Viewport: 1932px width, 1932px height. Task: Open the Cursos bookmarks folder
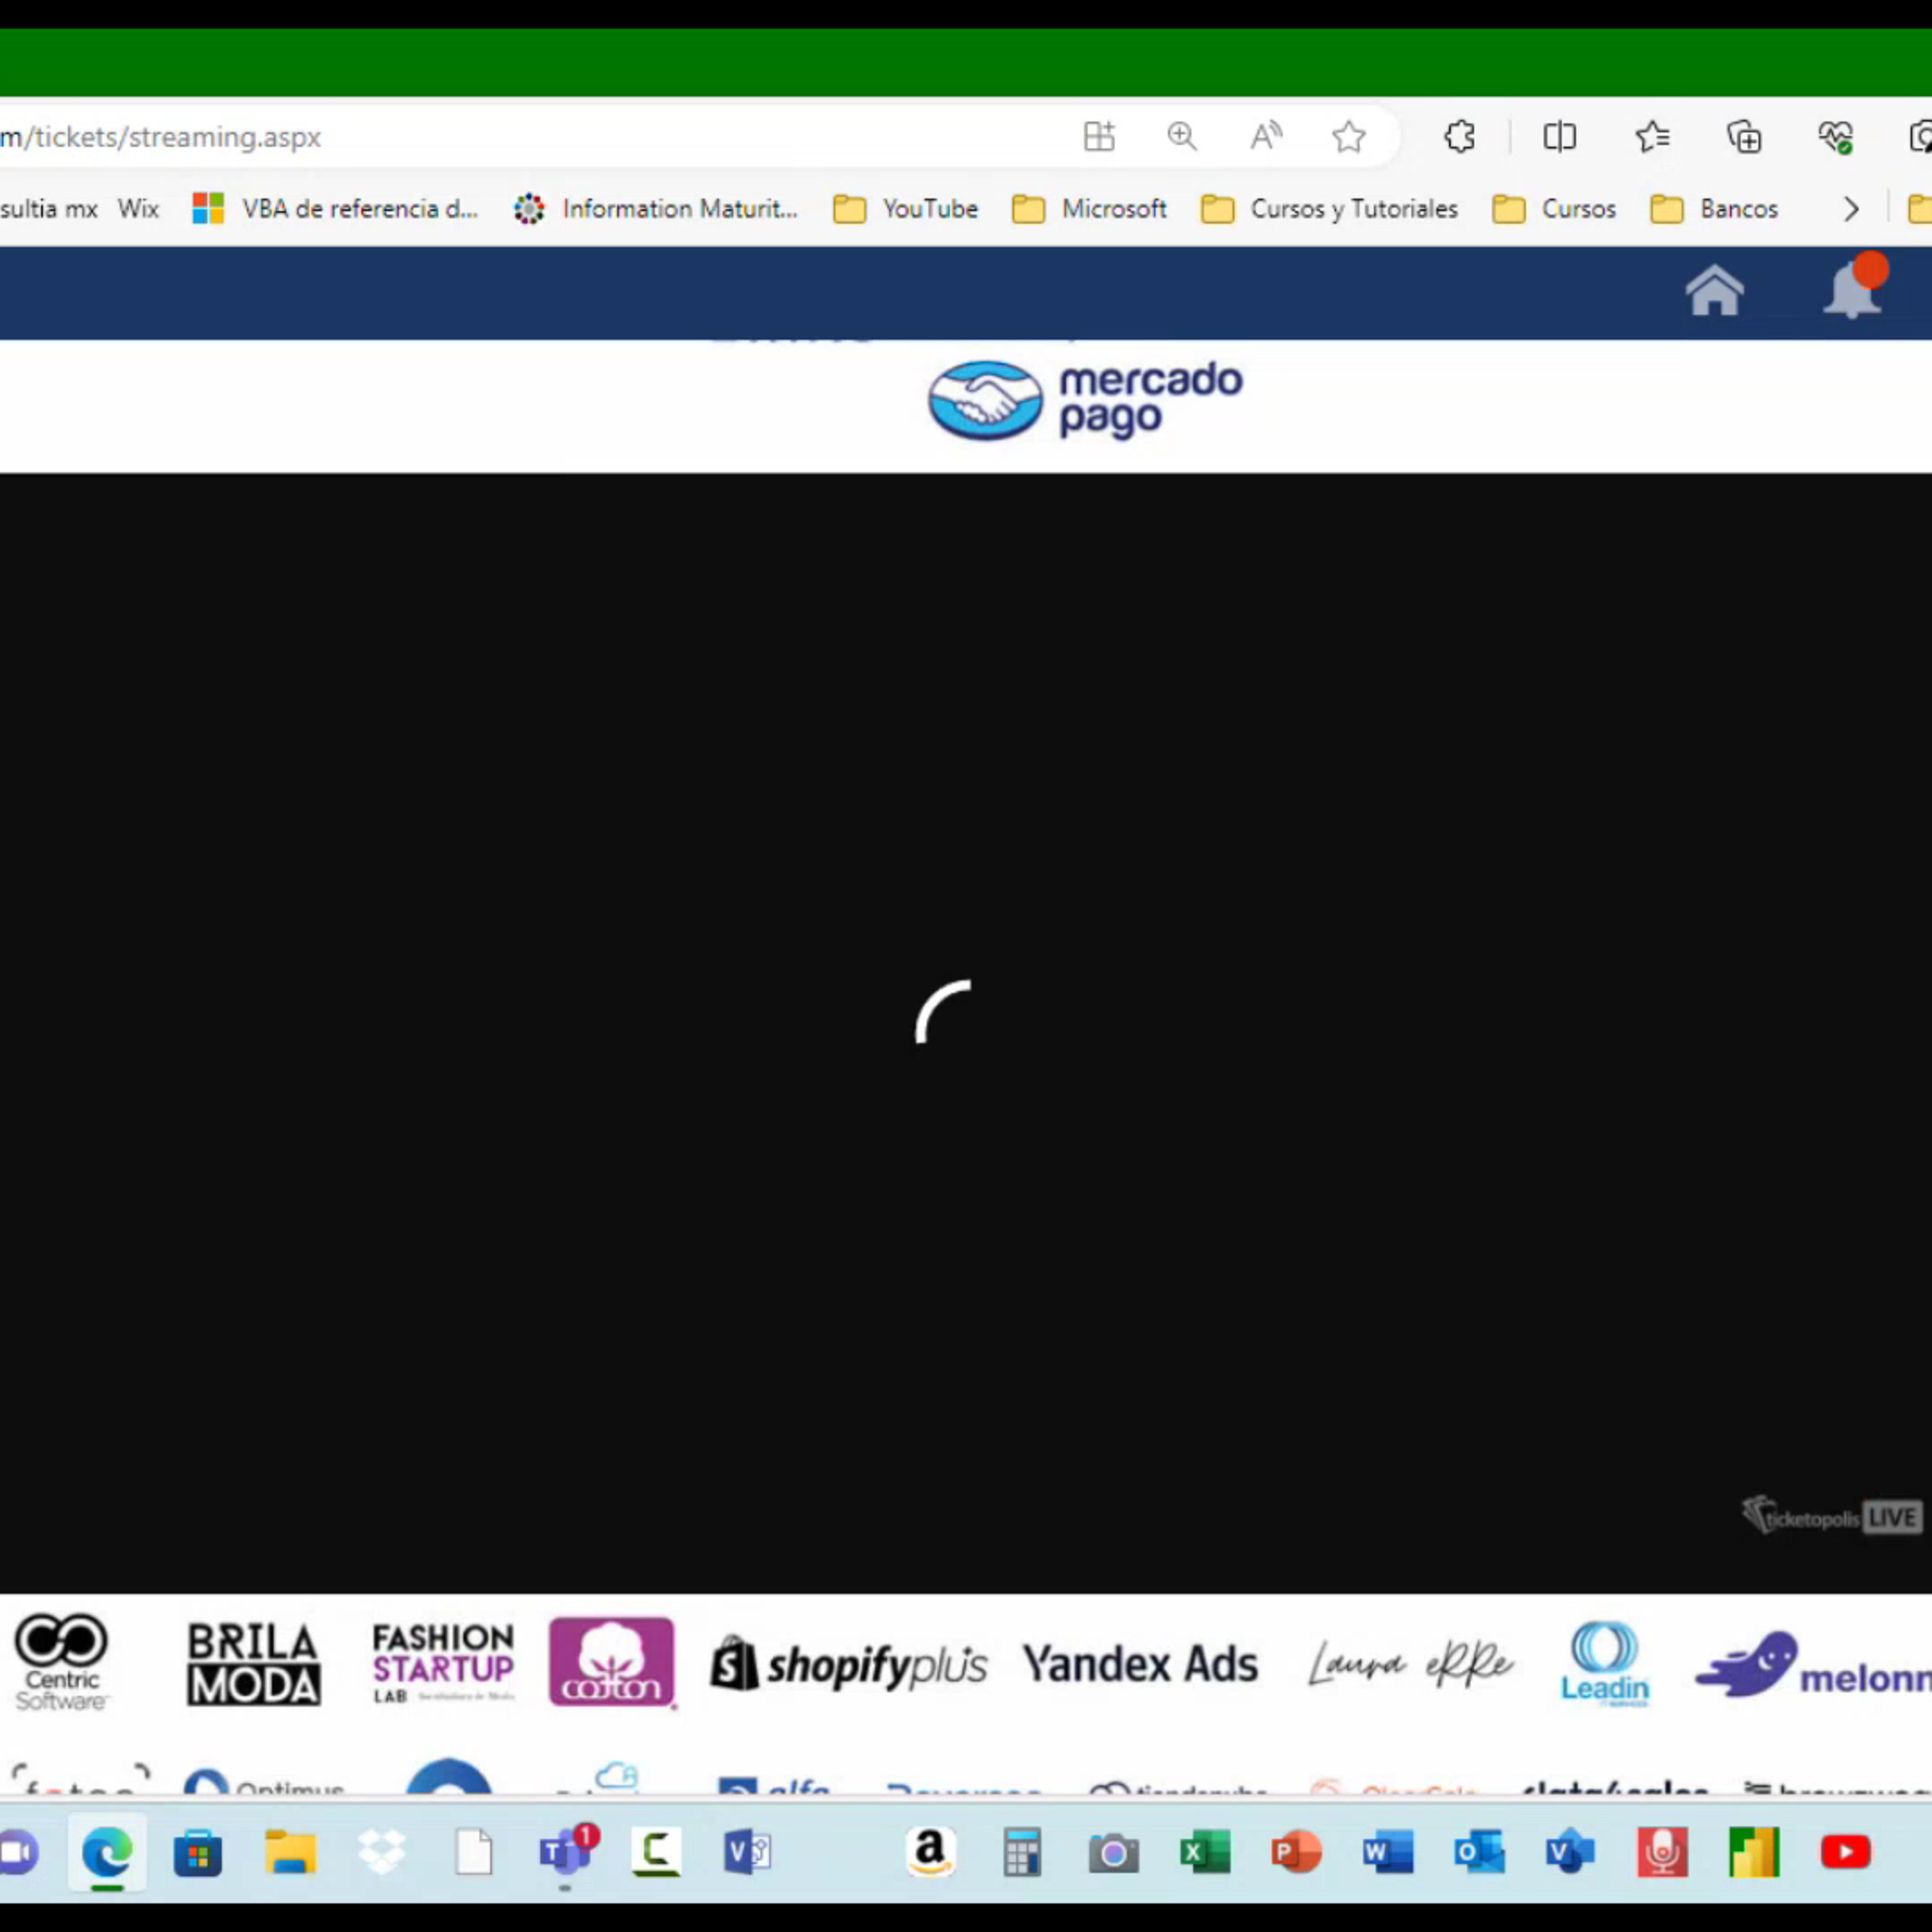tap(1554, 209)
